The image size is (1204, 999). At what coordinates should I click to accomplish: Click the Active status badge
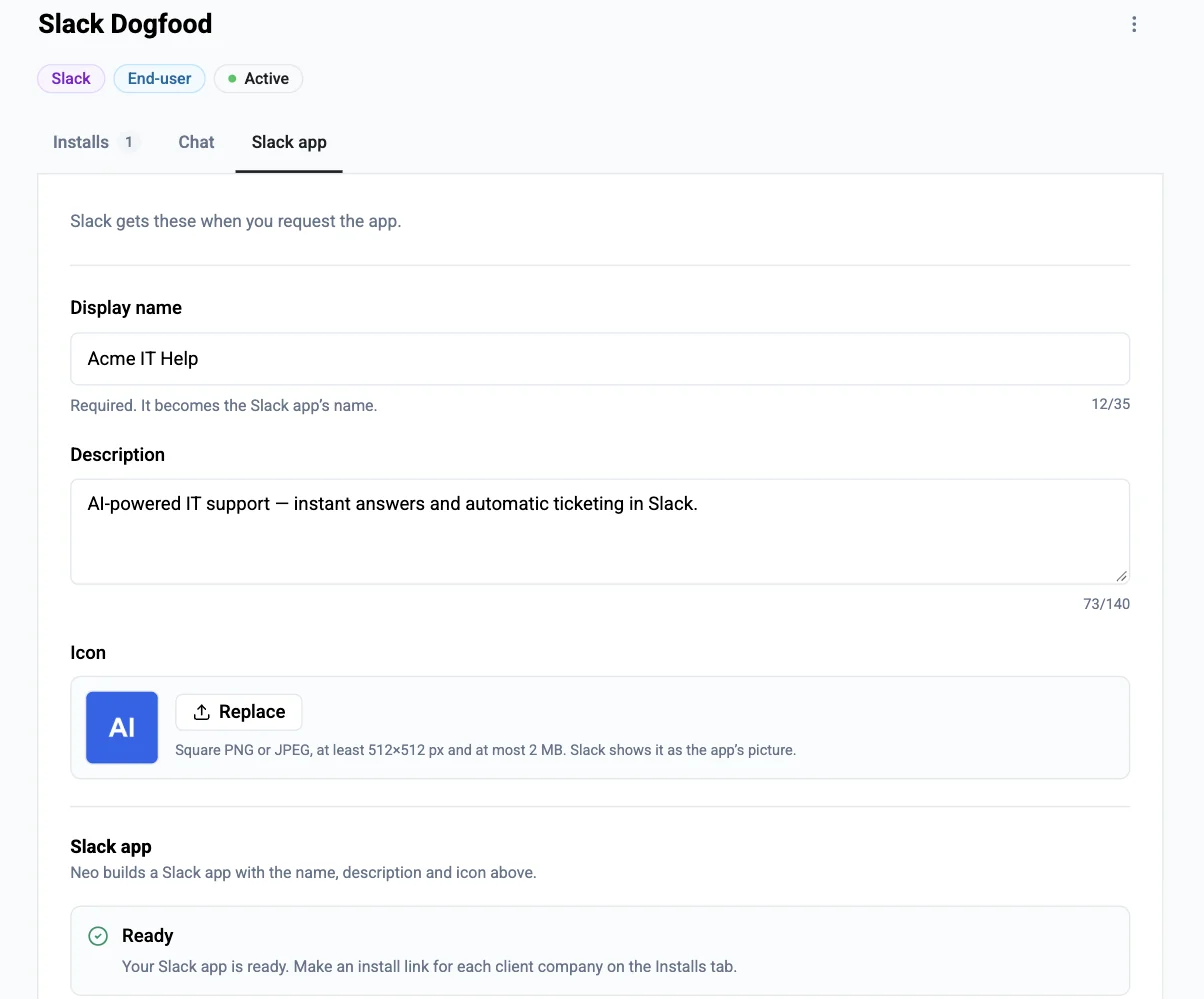258,79
